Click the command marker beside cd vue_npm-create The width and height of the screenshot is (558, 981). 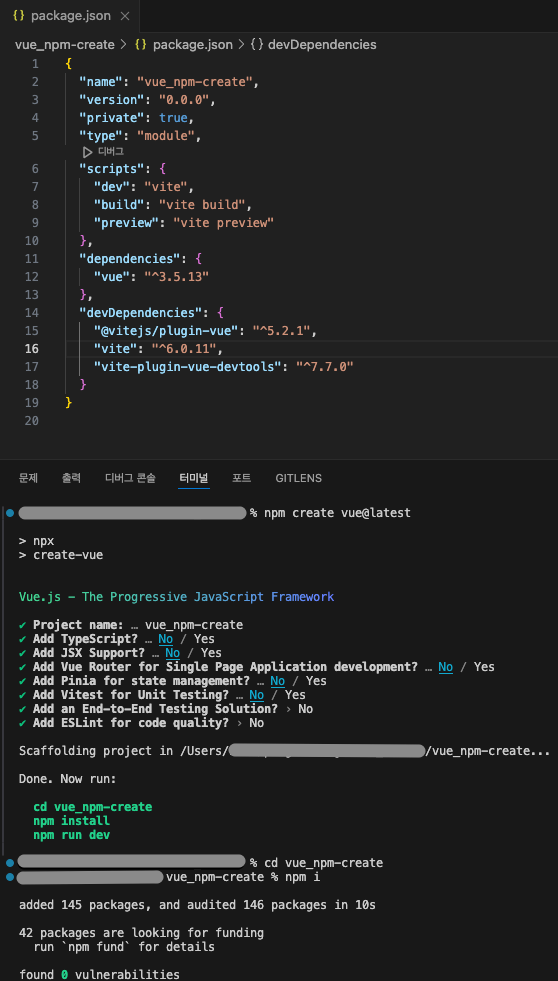(x=9, y=863)
